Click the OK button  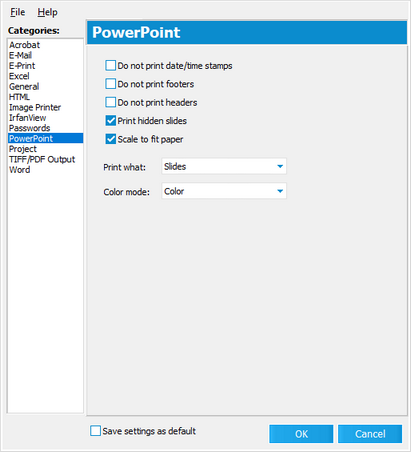pyautogui.click(x=301, y=434)
